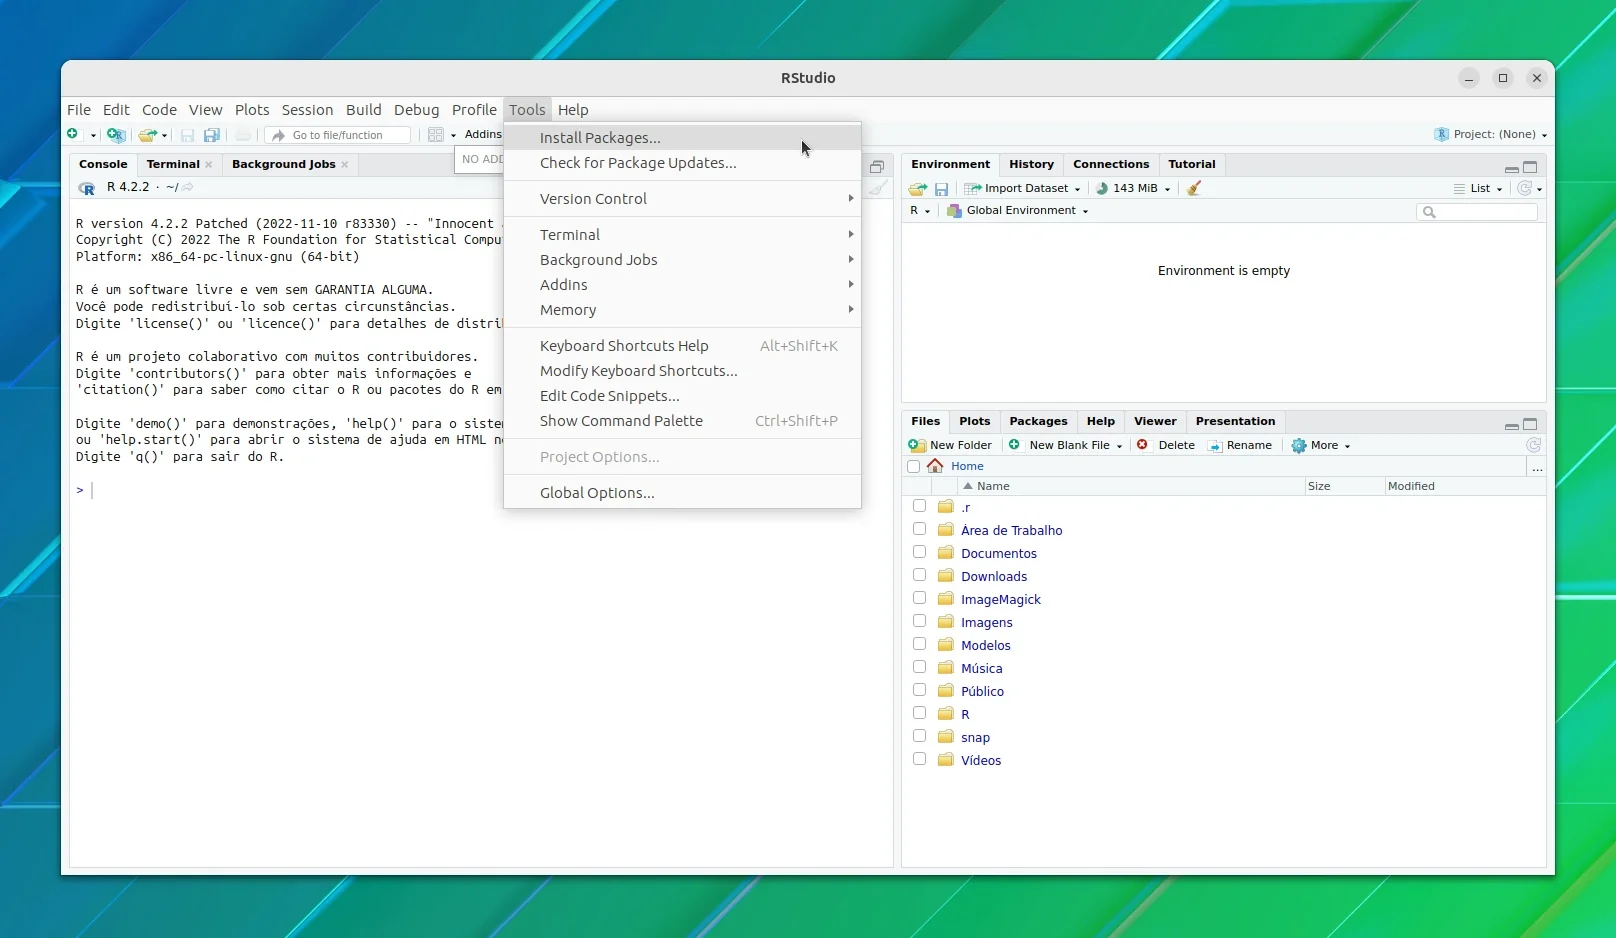
Task: Switch to the Connections tab
Action: click(x=1111, y=164)
